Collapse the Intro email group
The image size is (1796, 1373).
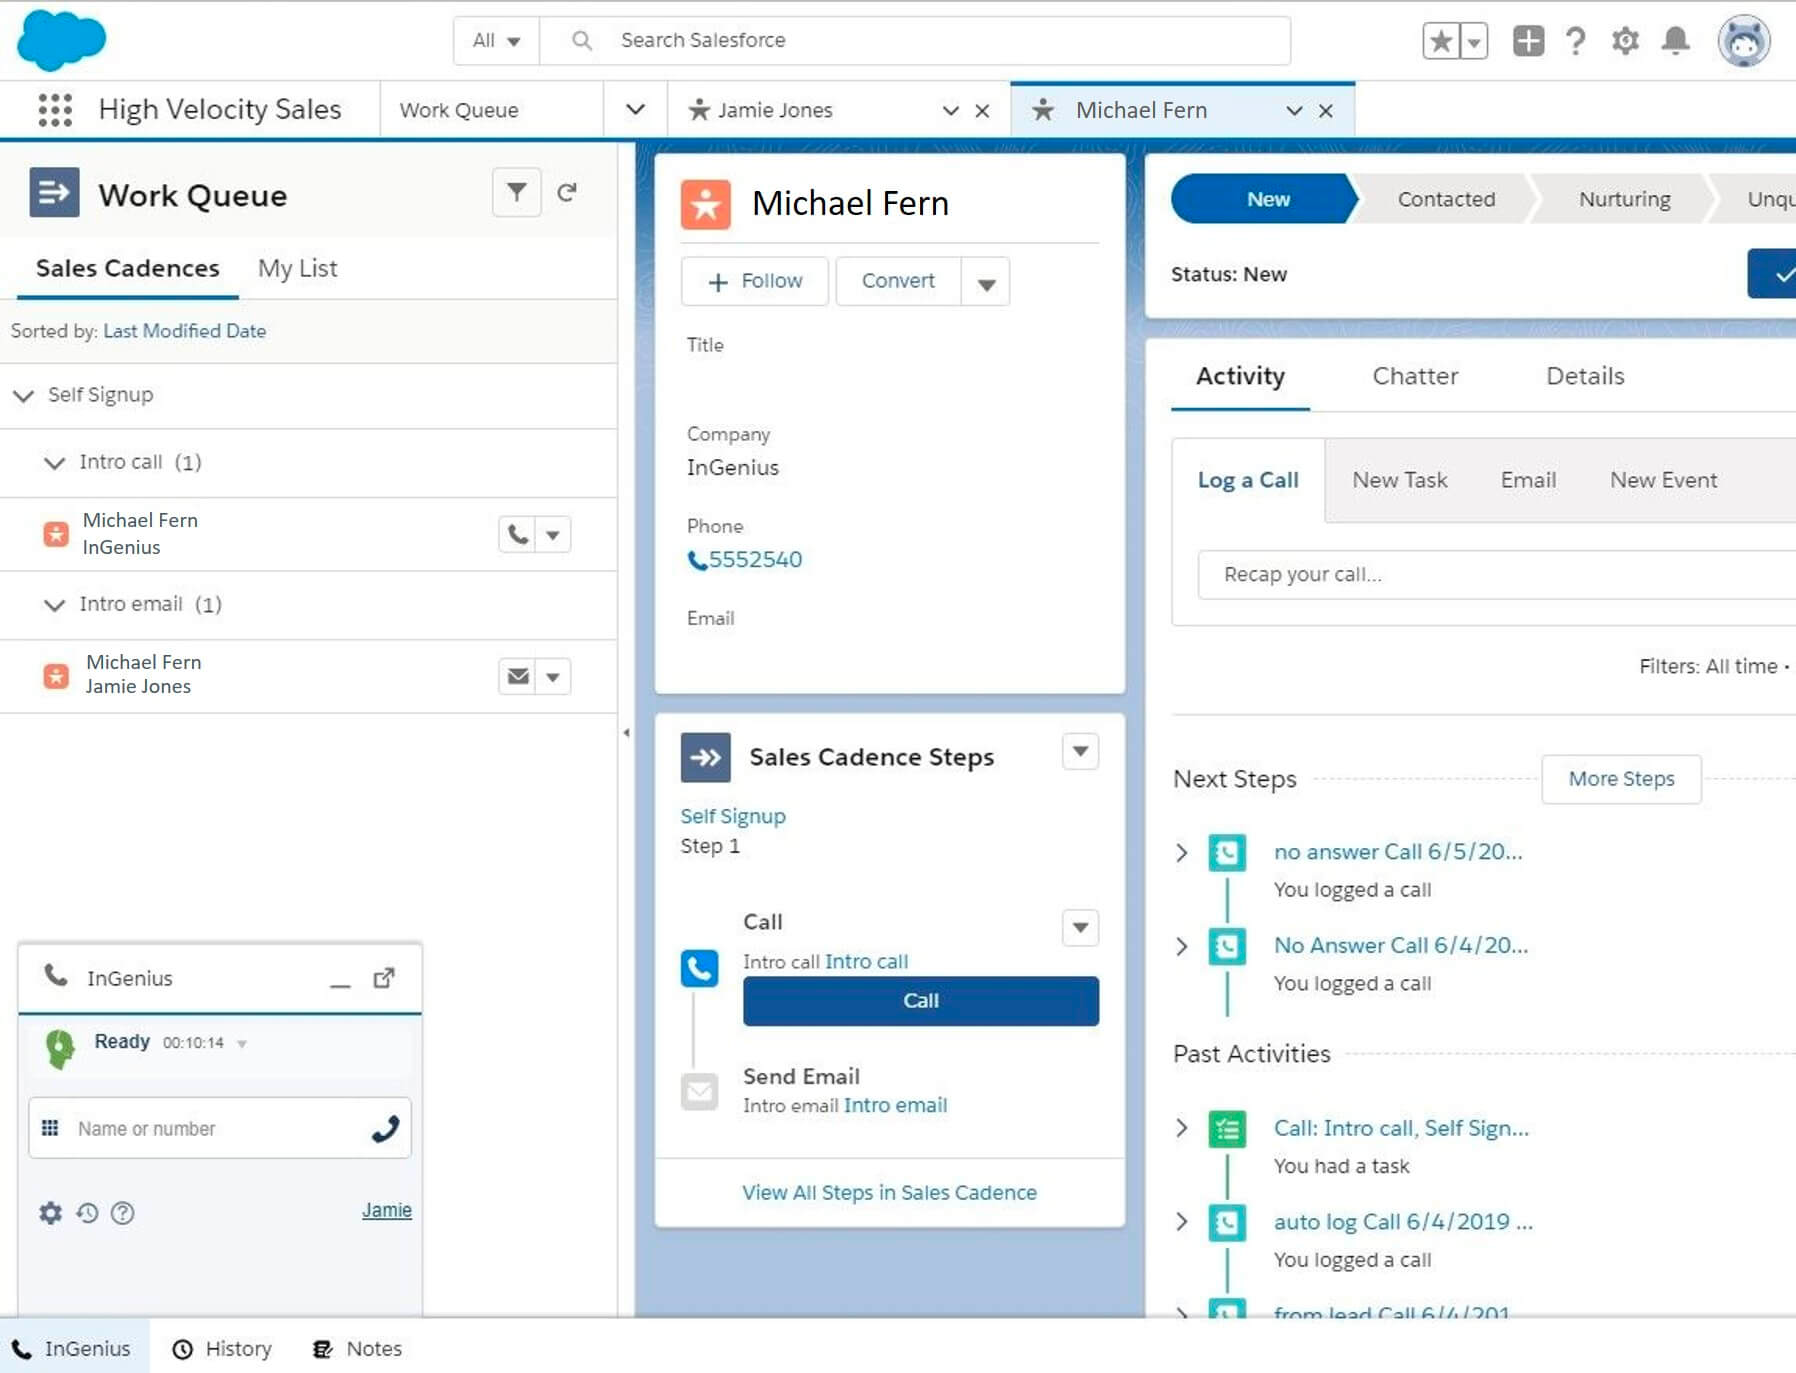(54, 604)
